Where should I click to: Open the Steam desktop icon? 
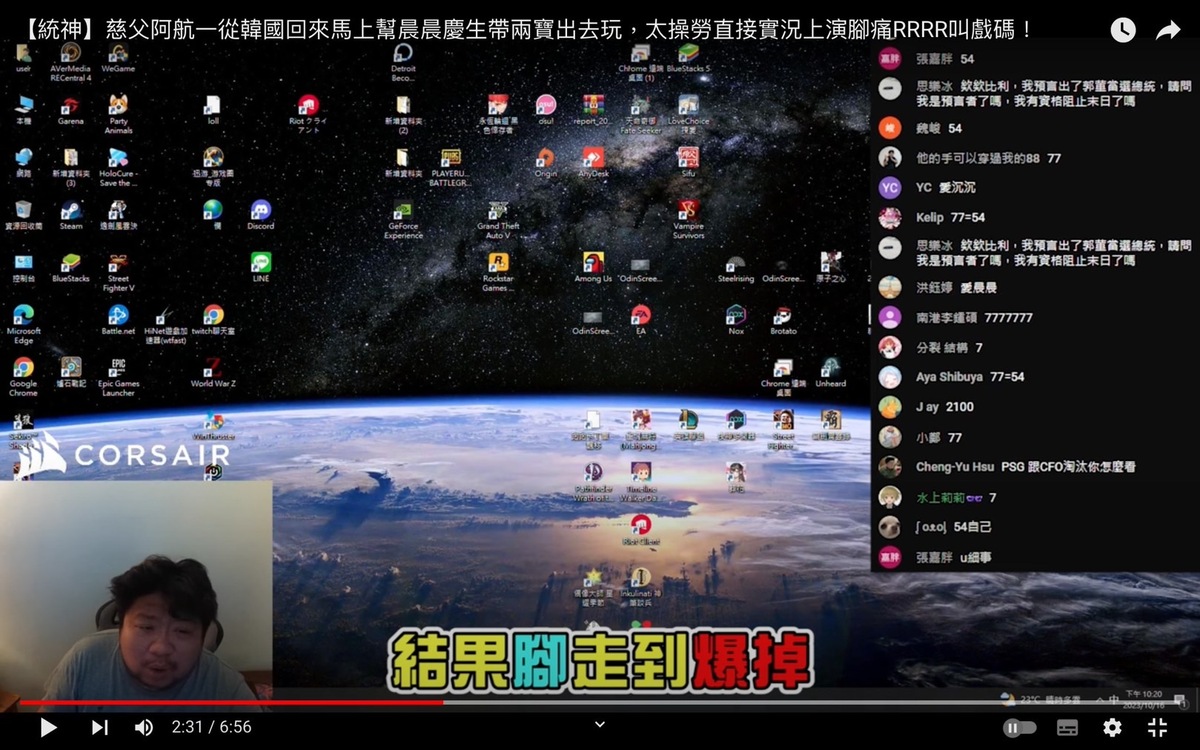pos(71,214)
